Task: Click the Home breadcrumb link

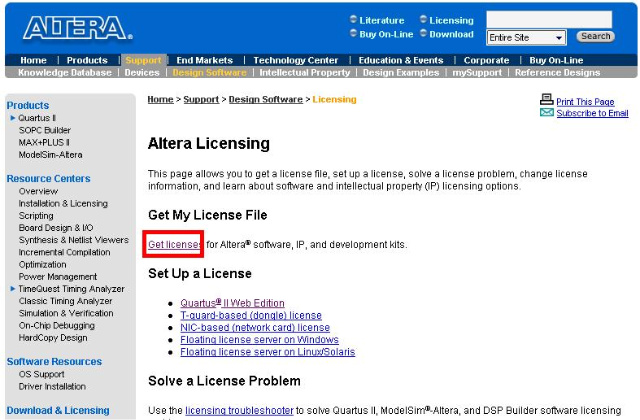Action: click(x=160, y=99)
